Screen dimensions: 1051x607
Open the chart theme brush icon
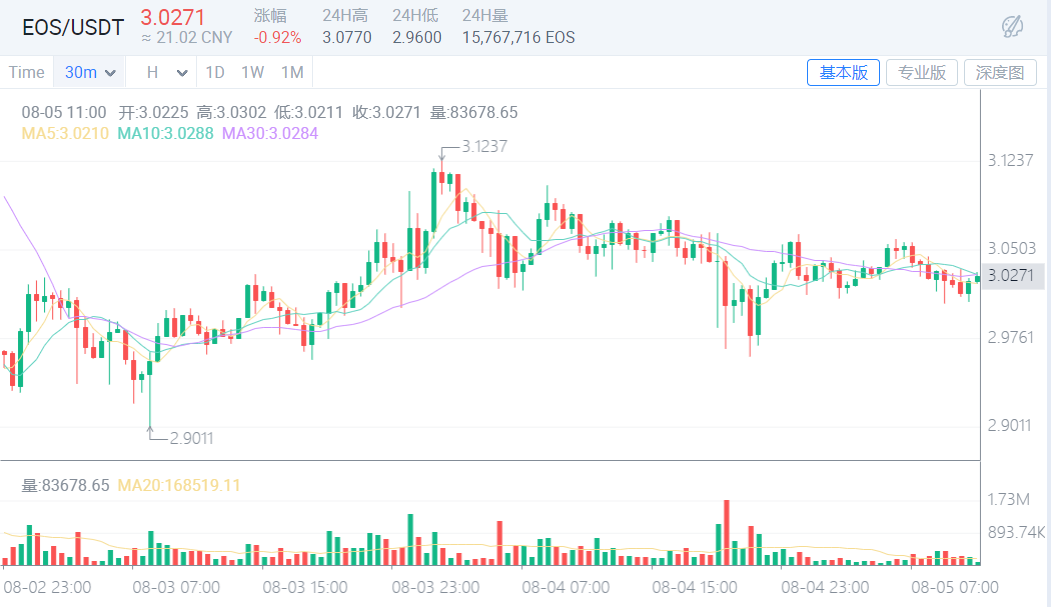(1012, 27)
